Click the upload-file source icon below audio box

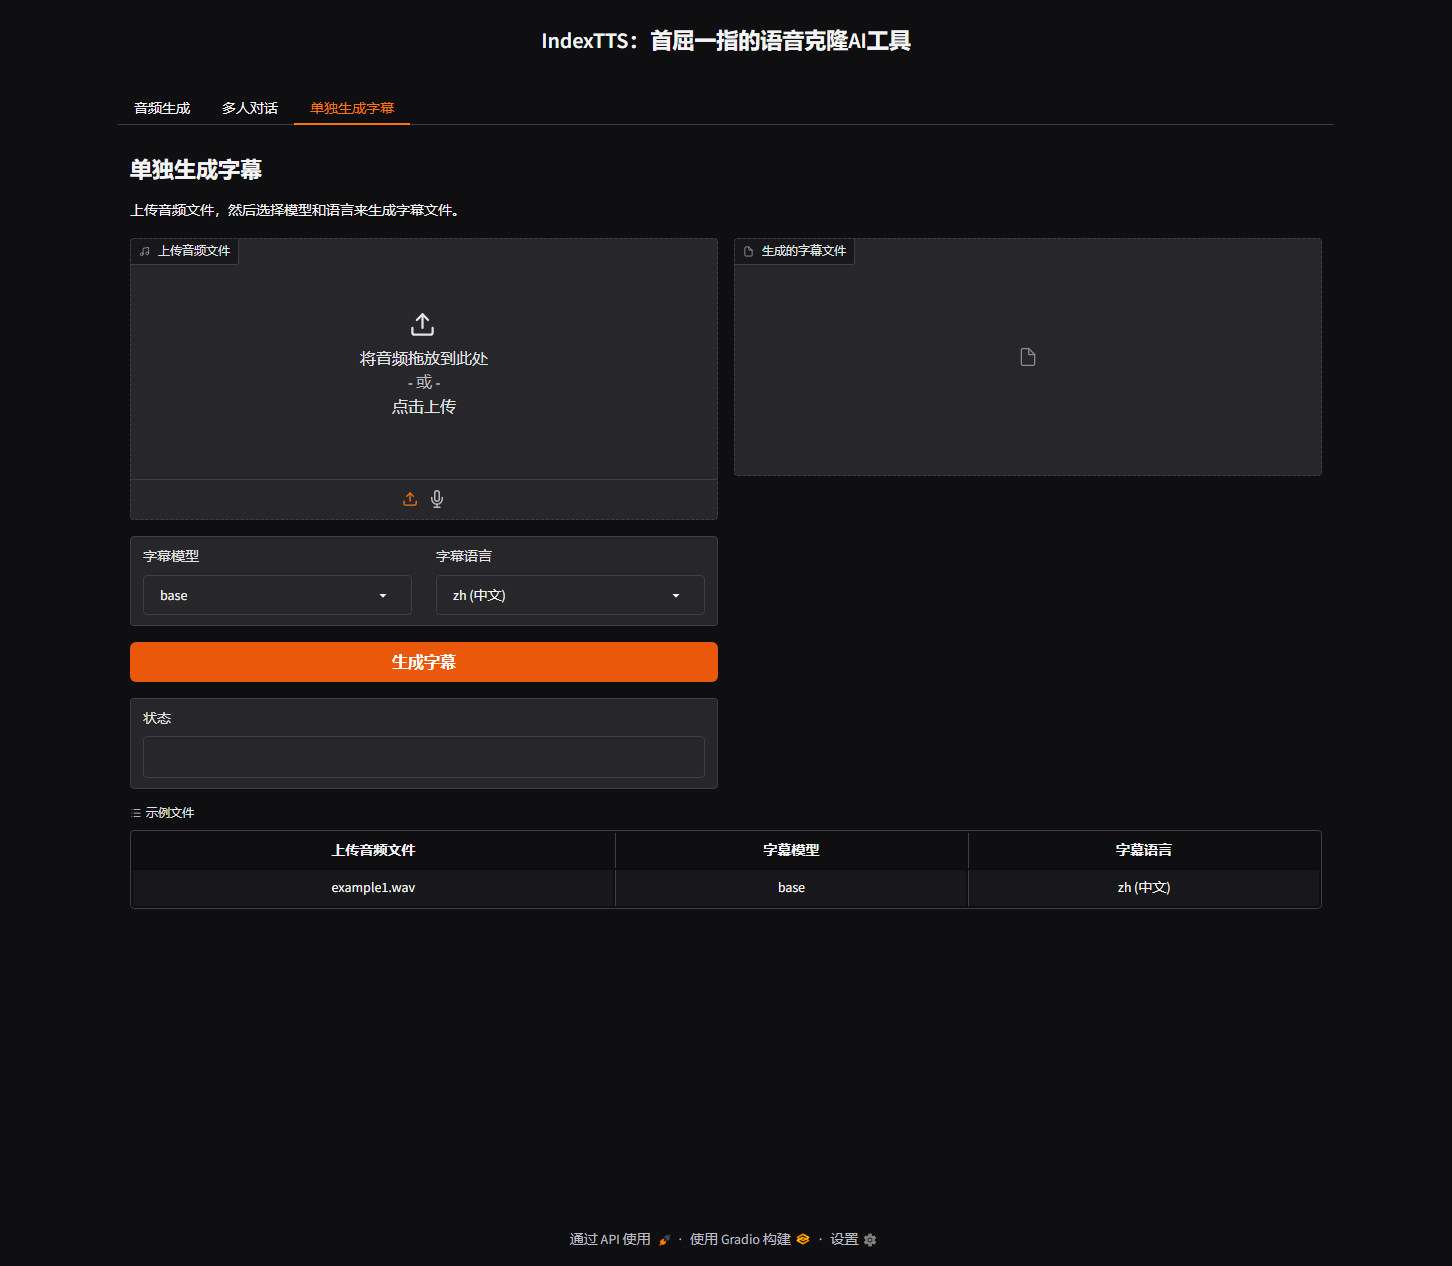[410, 499]
